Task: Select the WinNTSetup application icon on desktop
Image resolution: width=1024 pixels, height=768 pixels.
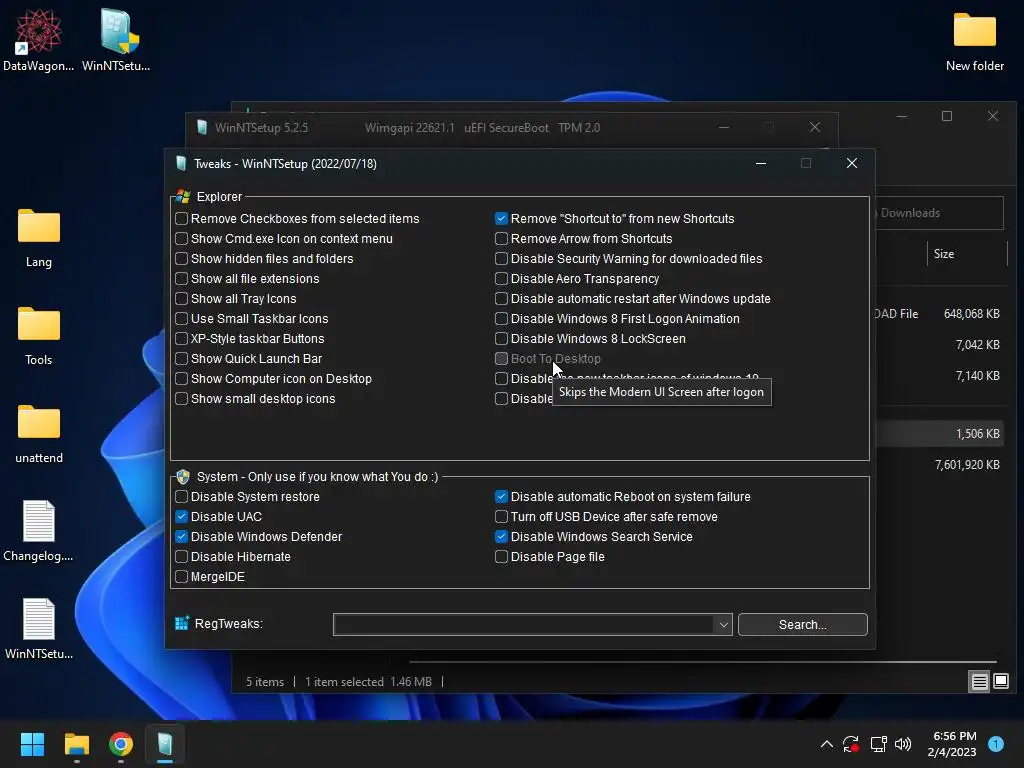Action: pyautogui.click(x=116, y=40)
